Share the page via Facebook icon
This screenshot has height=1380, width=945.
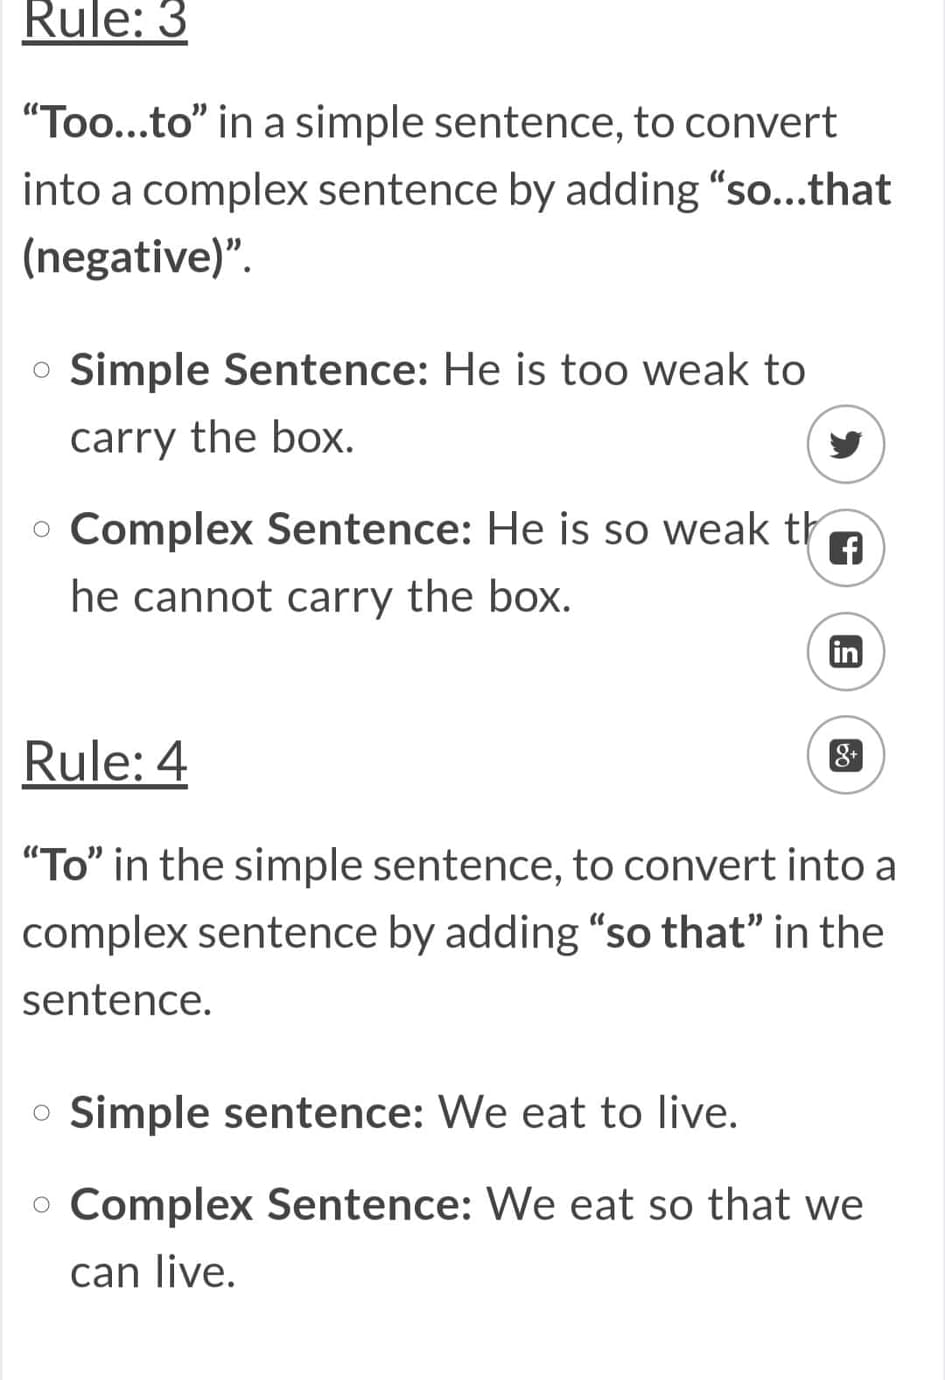click(x=846, y=548)
